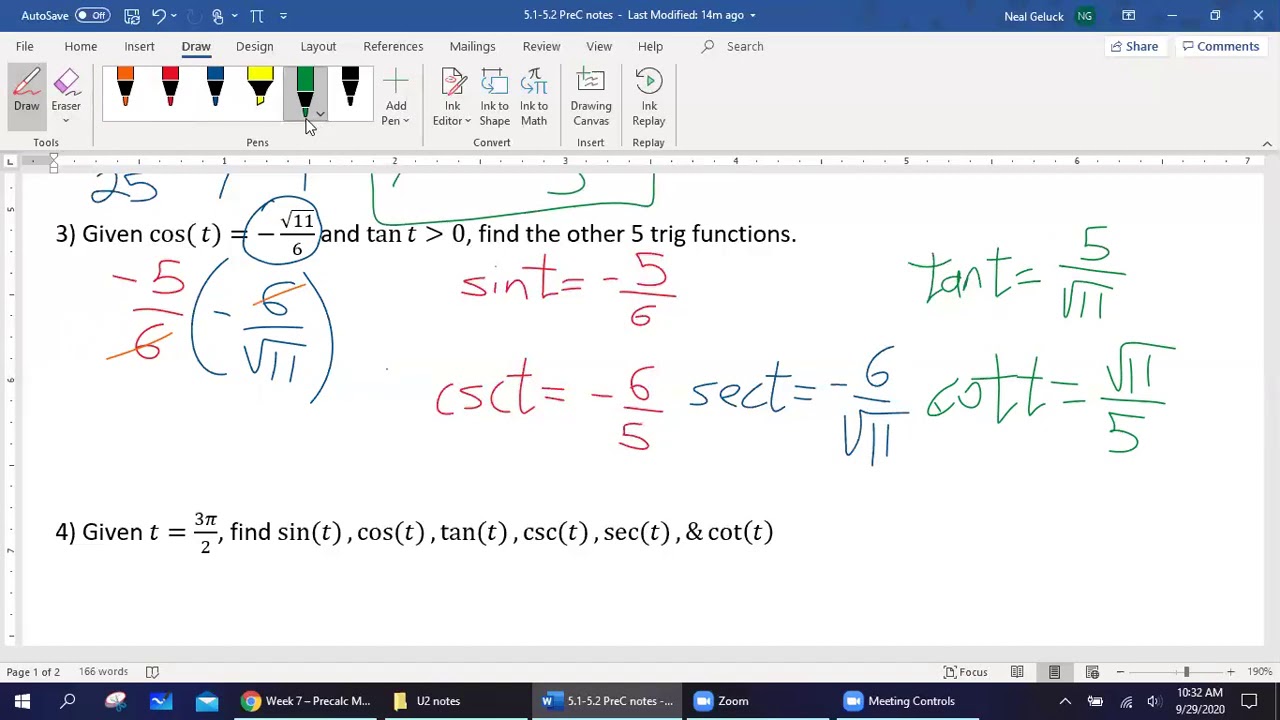Zoom out with the minus button
Image resolution: width=1280 pixels, height=720 pixels.
tap(1120, 672)
